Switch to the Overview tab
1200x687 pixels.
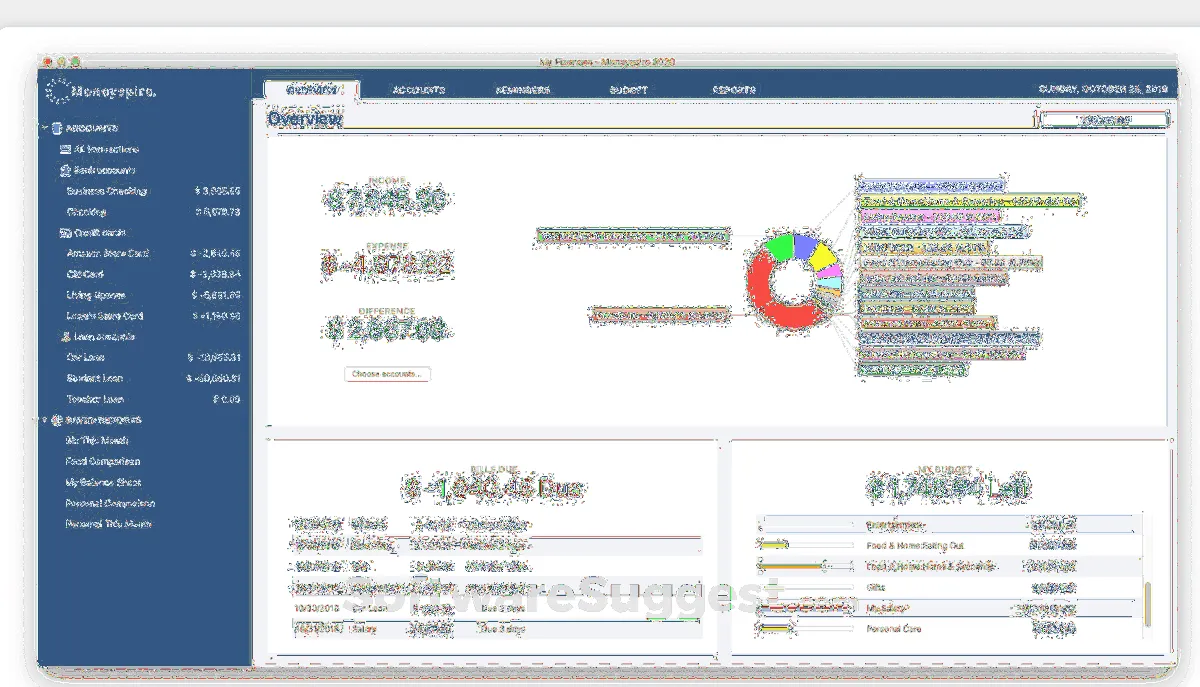click(311, 89)
